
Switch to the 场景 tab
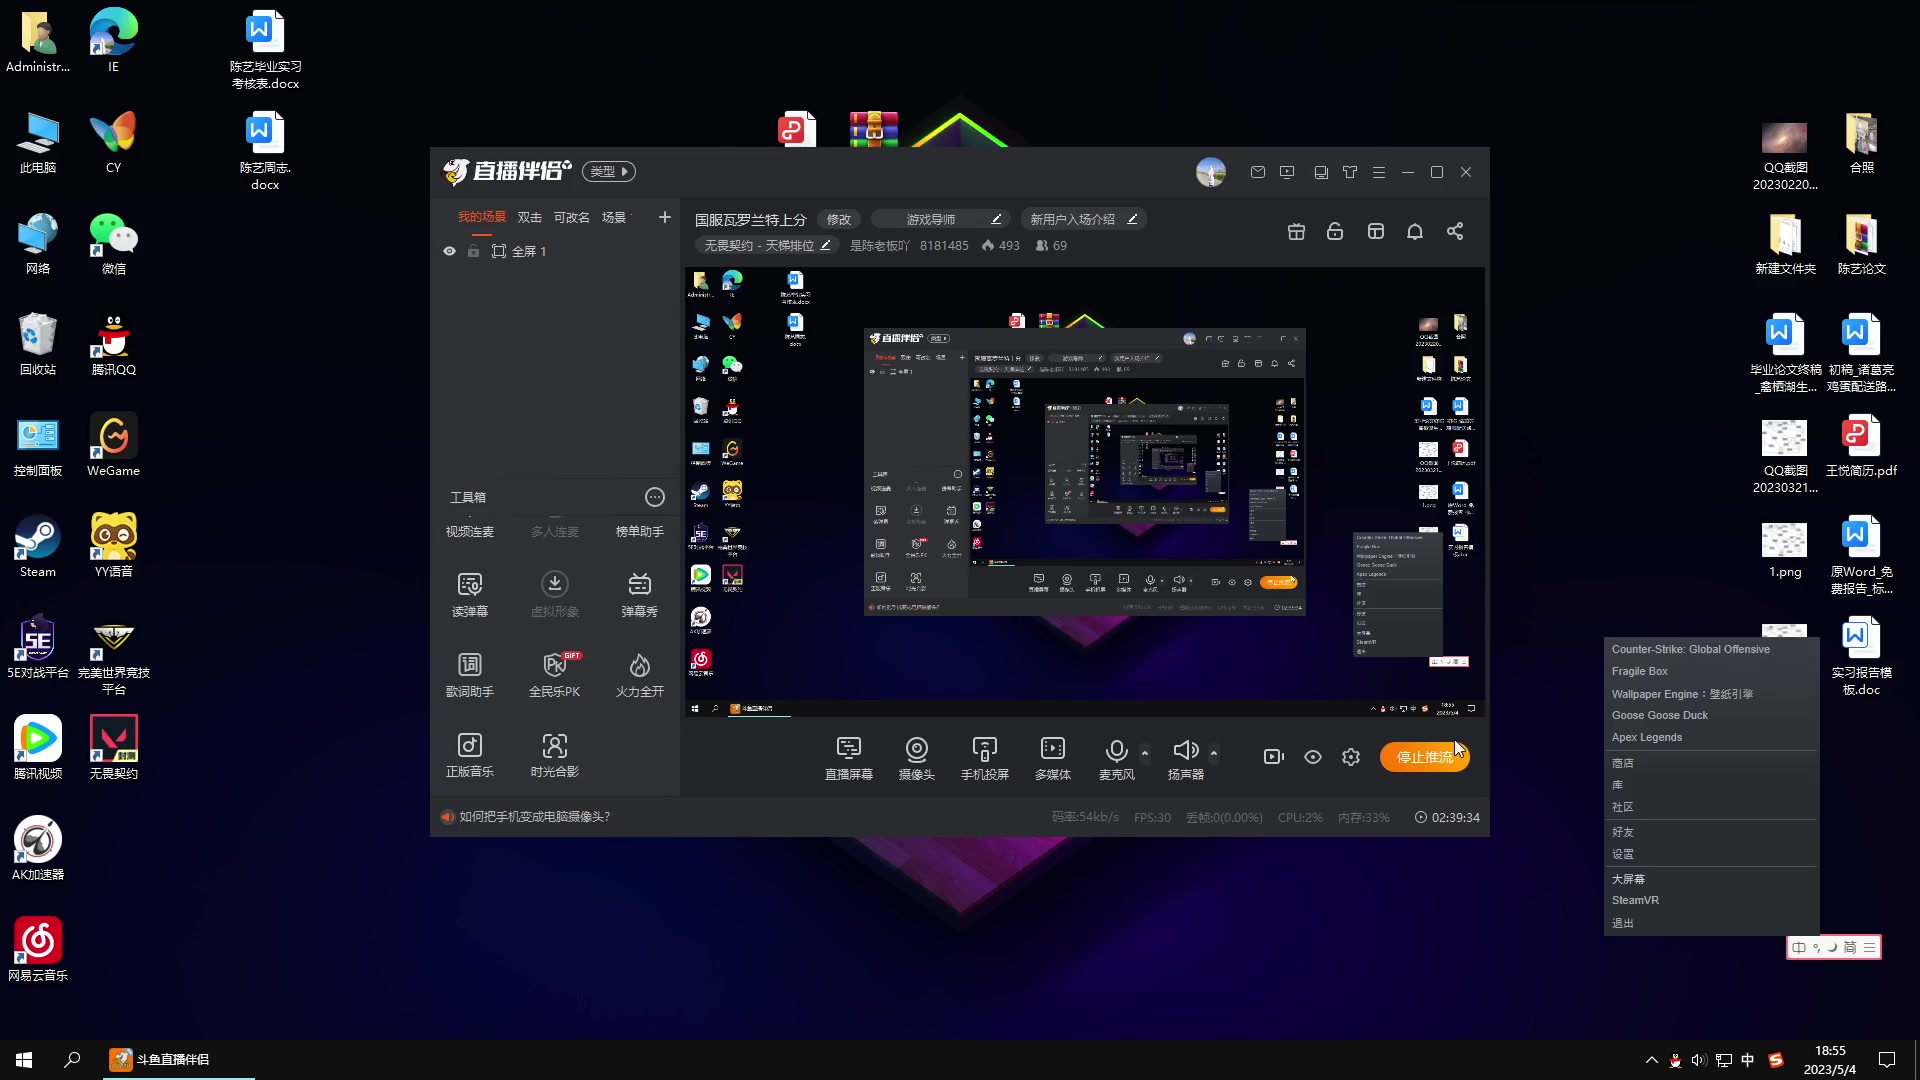pos(614,217)
